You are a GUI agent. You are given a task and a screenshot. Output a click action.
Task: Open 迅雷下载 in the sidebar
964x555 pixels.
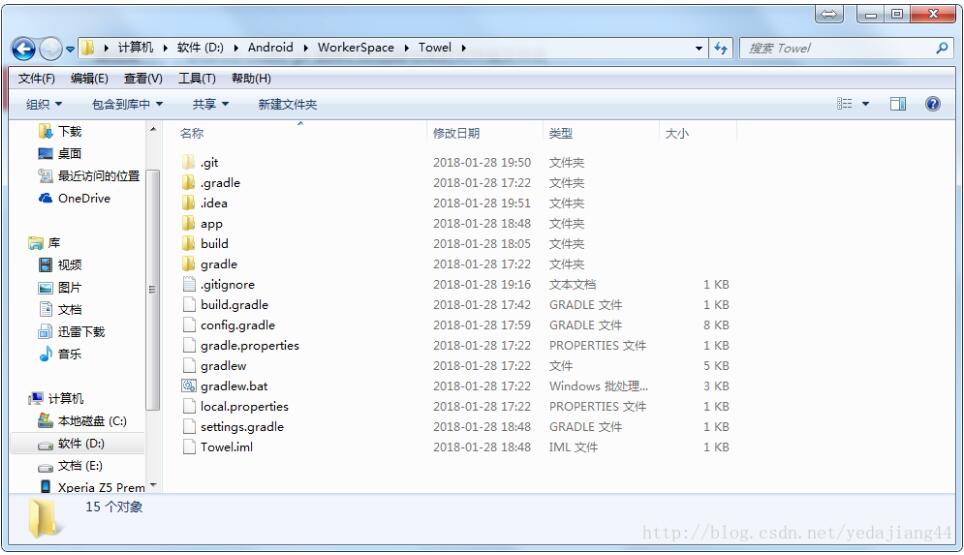click(x=71, y=332)
